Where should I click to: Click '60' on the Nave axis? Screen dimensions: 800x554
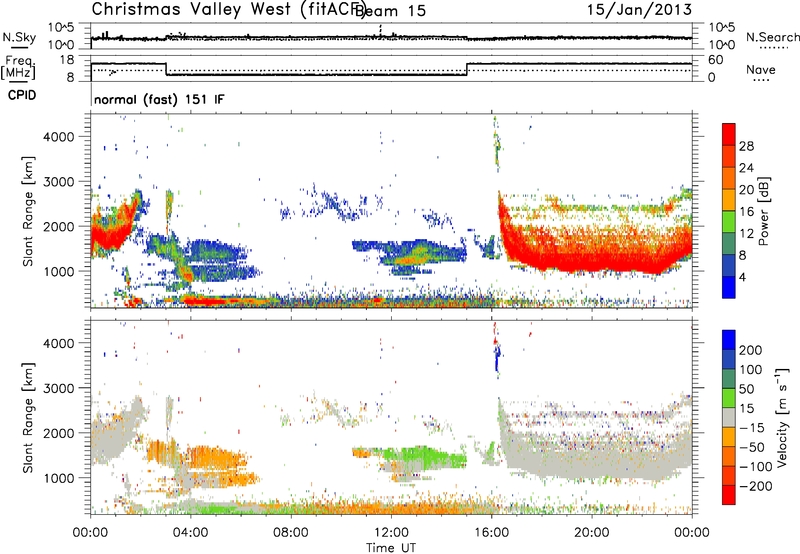click(x=715, y=60)
